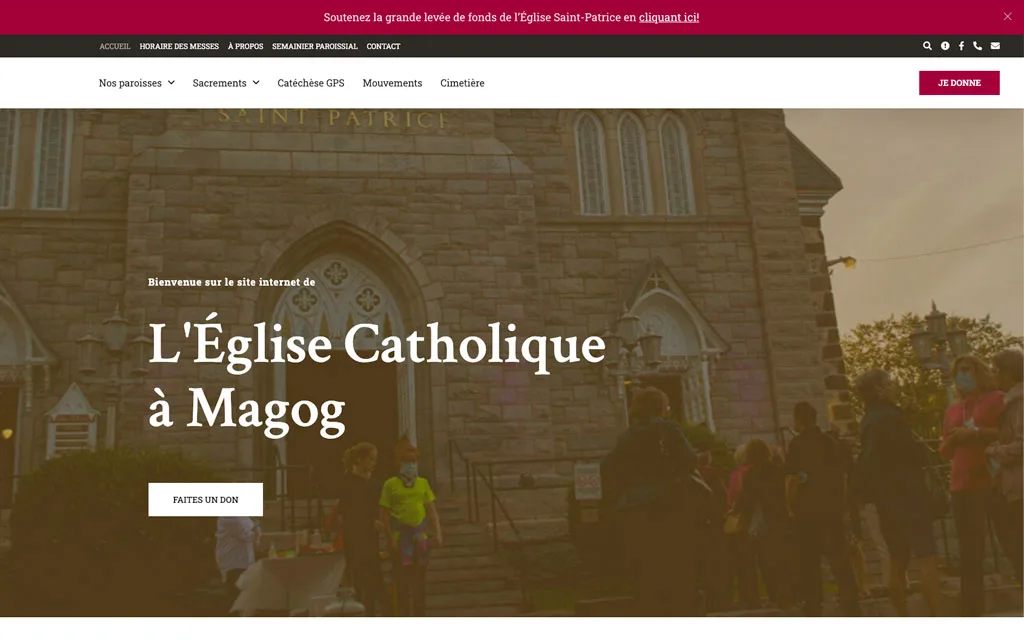
Task: Open the Cimetière menu item
Action: [462, 83]
